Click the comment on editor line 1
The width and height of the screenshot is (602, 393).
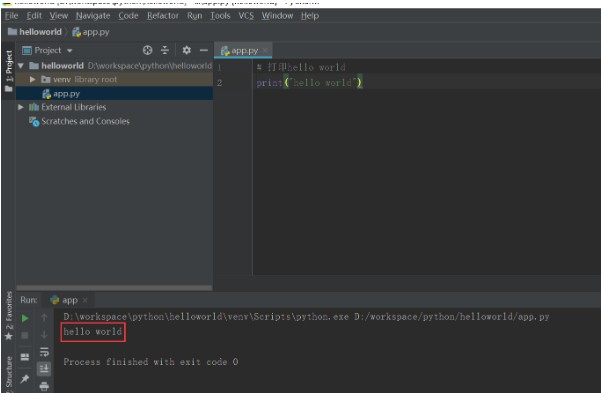[301, 68]
